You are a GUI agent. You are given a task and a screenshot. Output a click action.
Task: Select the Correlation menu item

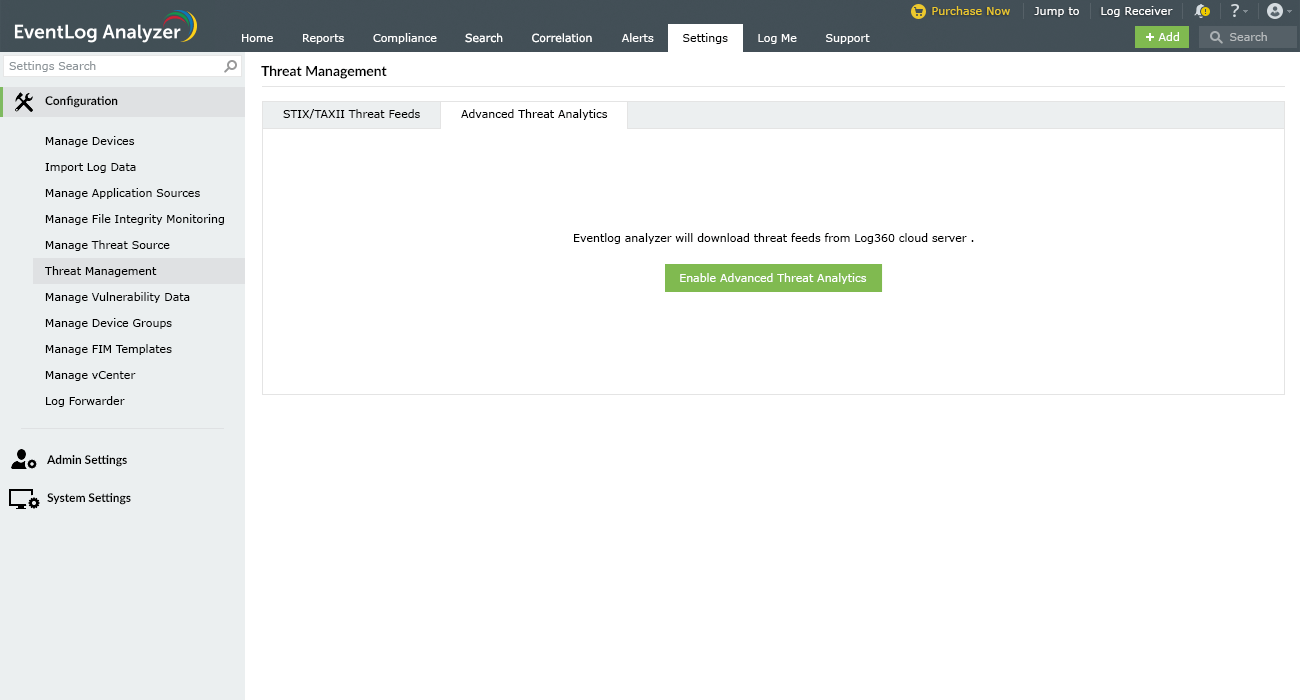click(x=561, y=38)
